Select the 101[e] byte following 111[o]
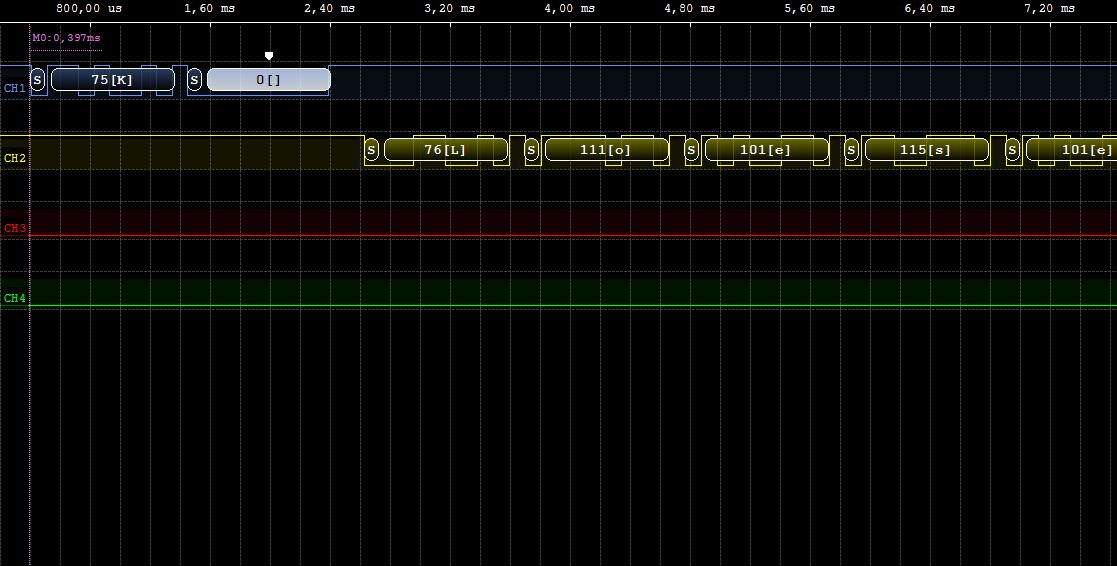Viewport: 1117px width, 566px height. coord(766,150)
